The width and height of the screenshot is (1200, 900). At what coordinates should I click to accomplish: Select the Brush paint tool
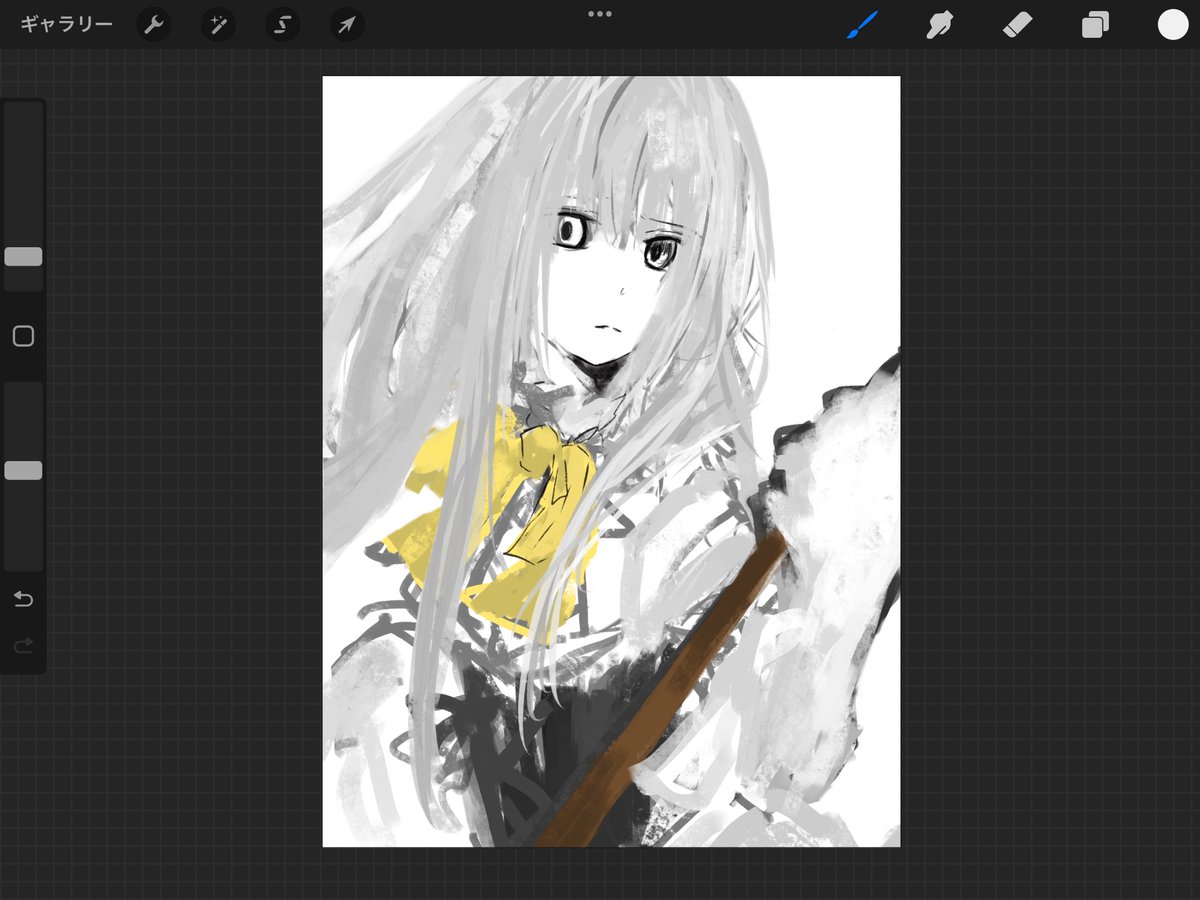tap(861, 25)
